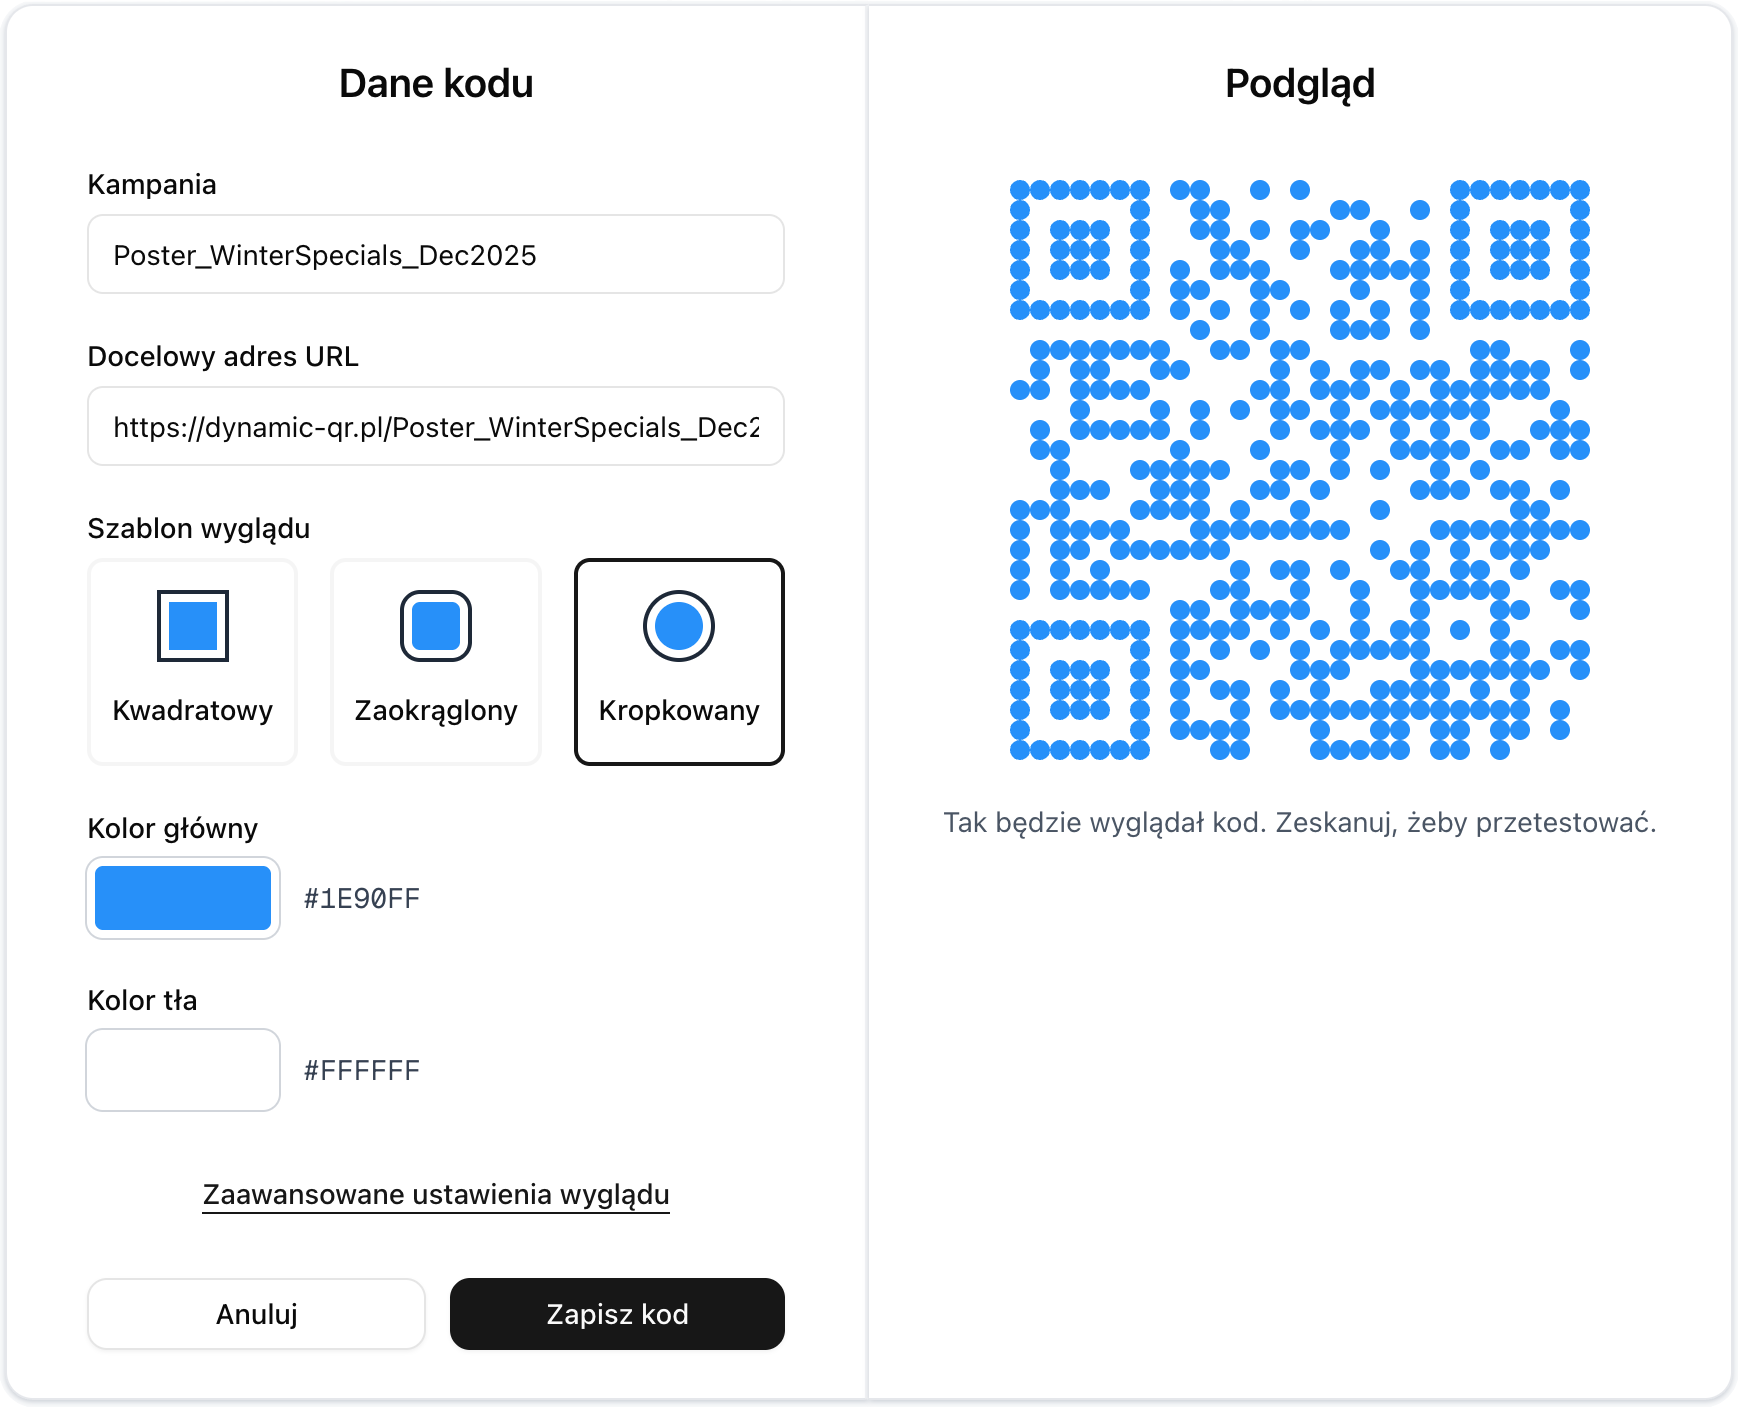Select the Kropkowany dotted circle icon
Image resolution: width=1738 pixels, height=1407 pixels.
pyautogui.click(x=679, y=626)
